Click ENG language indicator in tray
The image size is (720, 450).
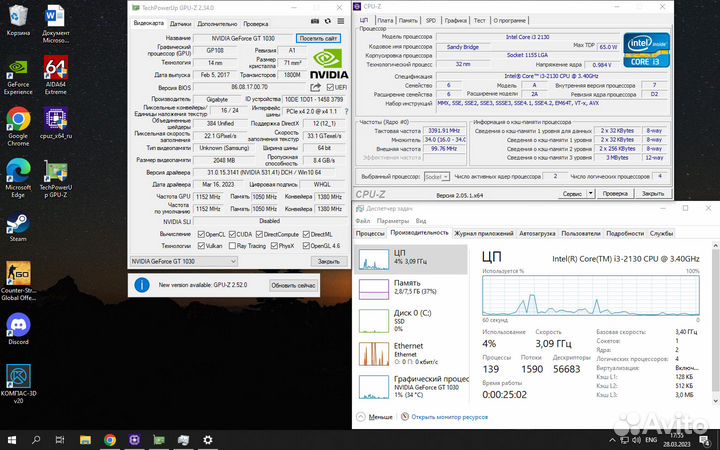point(651,440)
